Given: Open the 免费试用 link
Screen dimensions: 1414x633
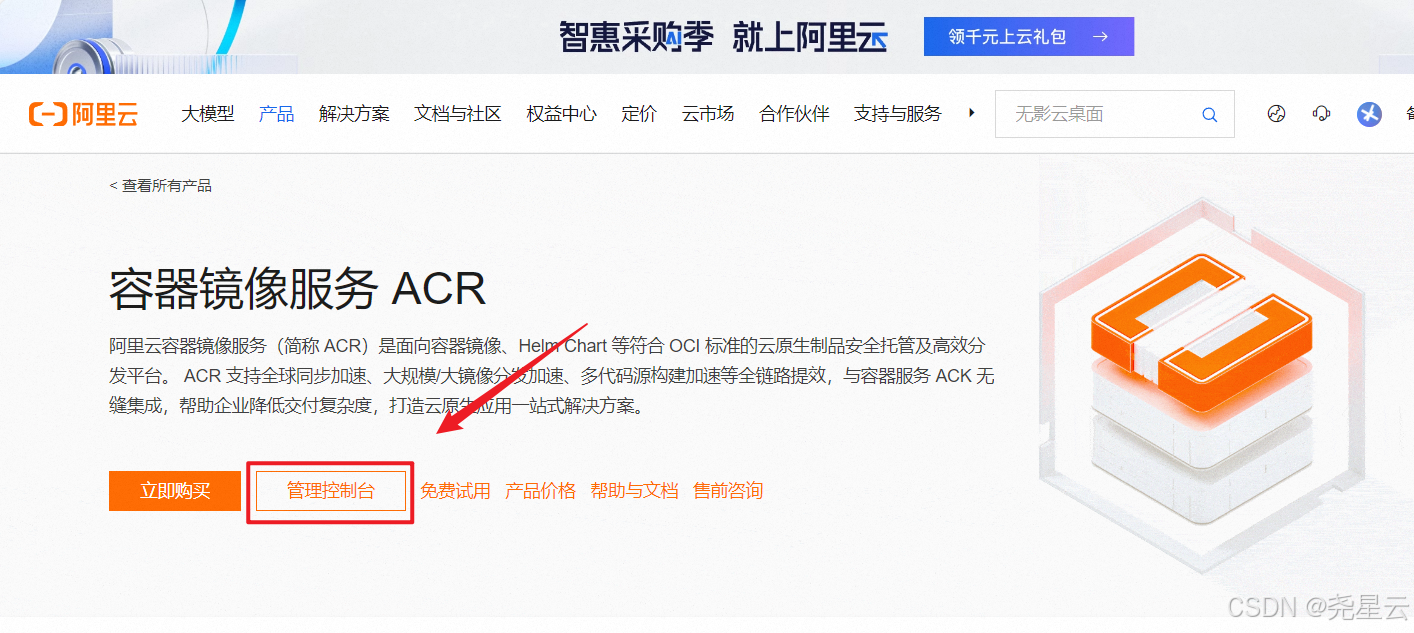Looking at the screenshot, I should tap(455, 491).
